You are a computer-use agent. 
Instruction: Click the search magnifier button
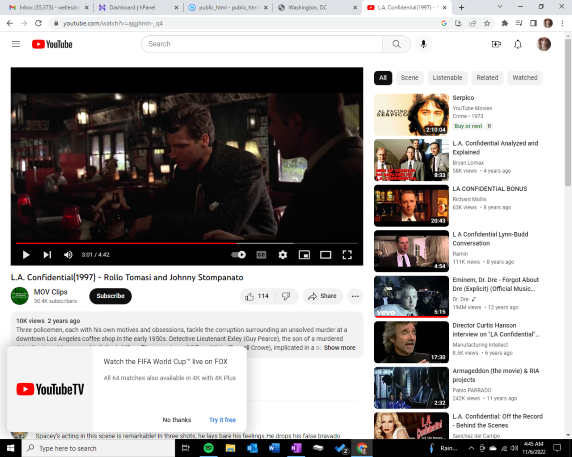396,44
